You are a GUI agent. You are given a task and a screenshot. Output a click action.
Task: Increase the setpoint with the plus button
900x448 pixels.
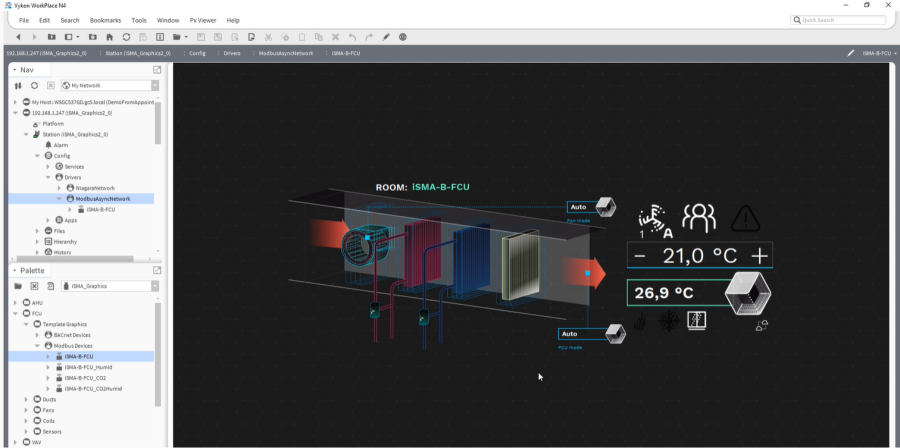pyautogui.click(x=760, y=256)
